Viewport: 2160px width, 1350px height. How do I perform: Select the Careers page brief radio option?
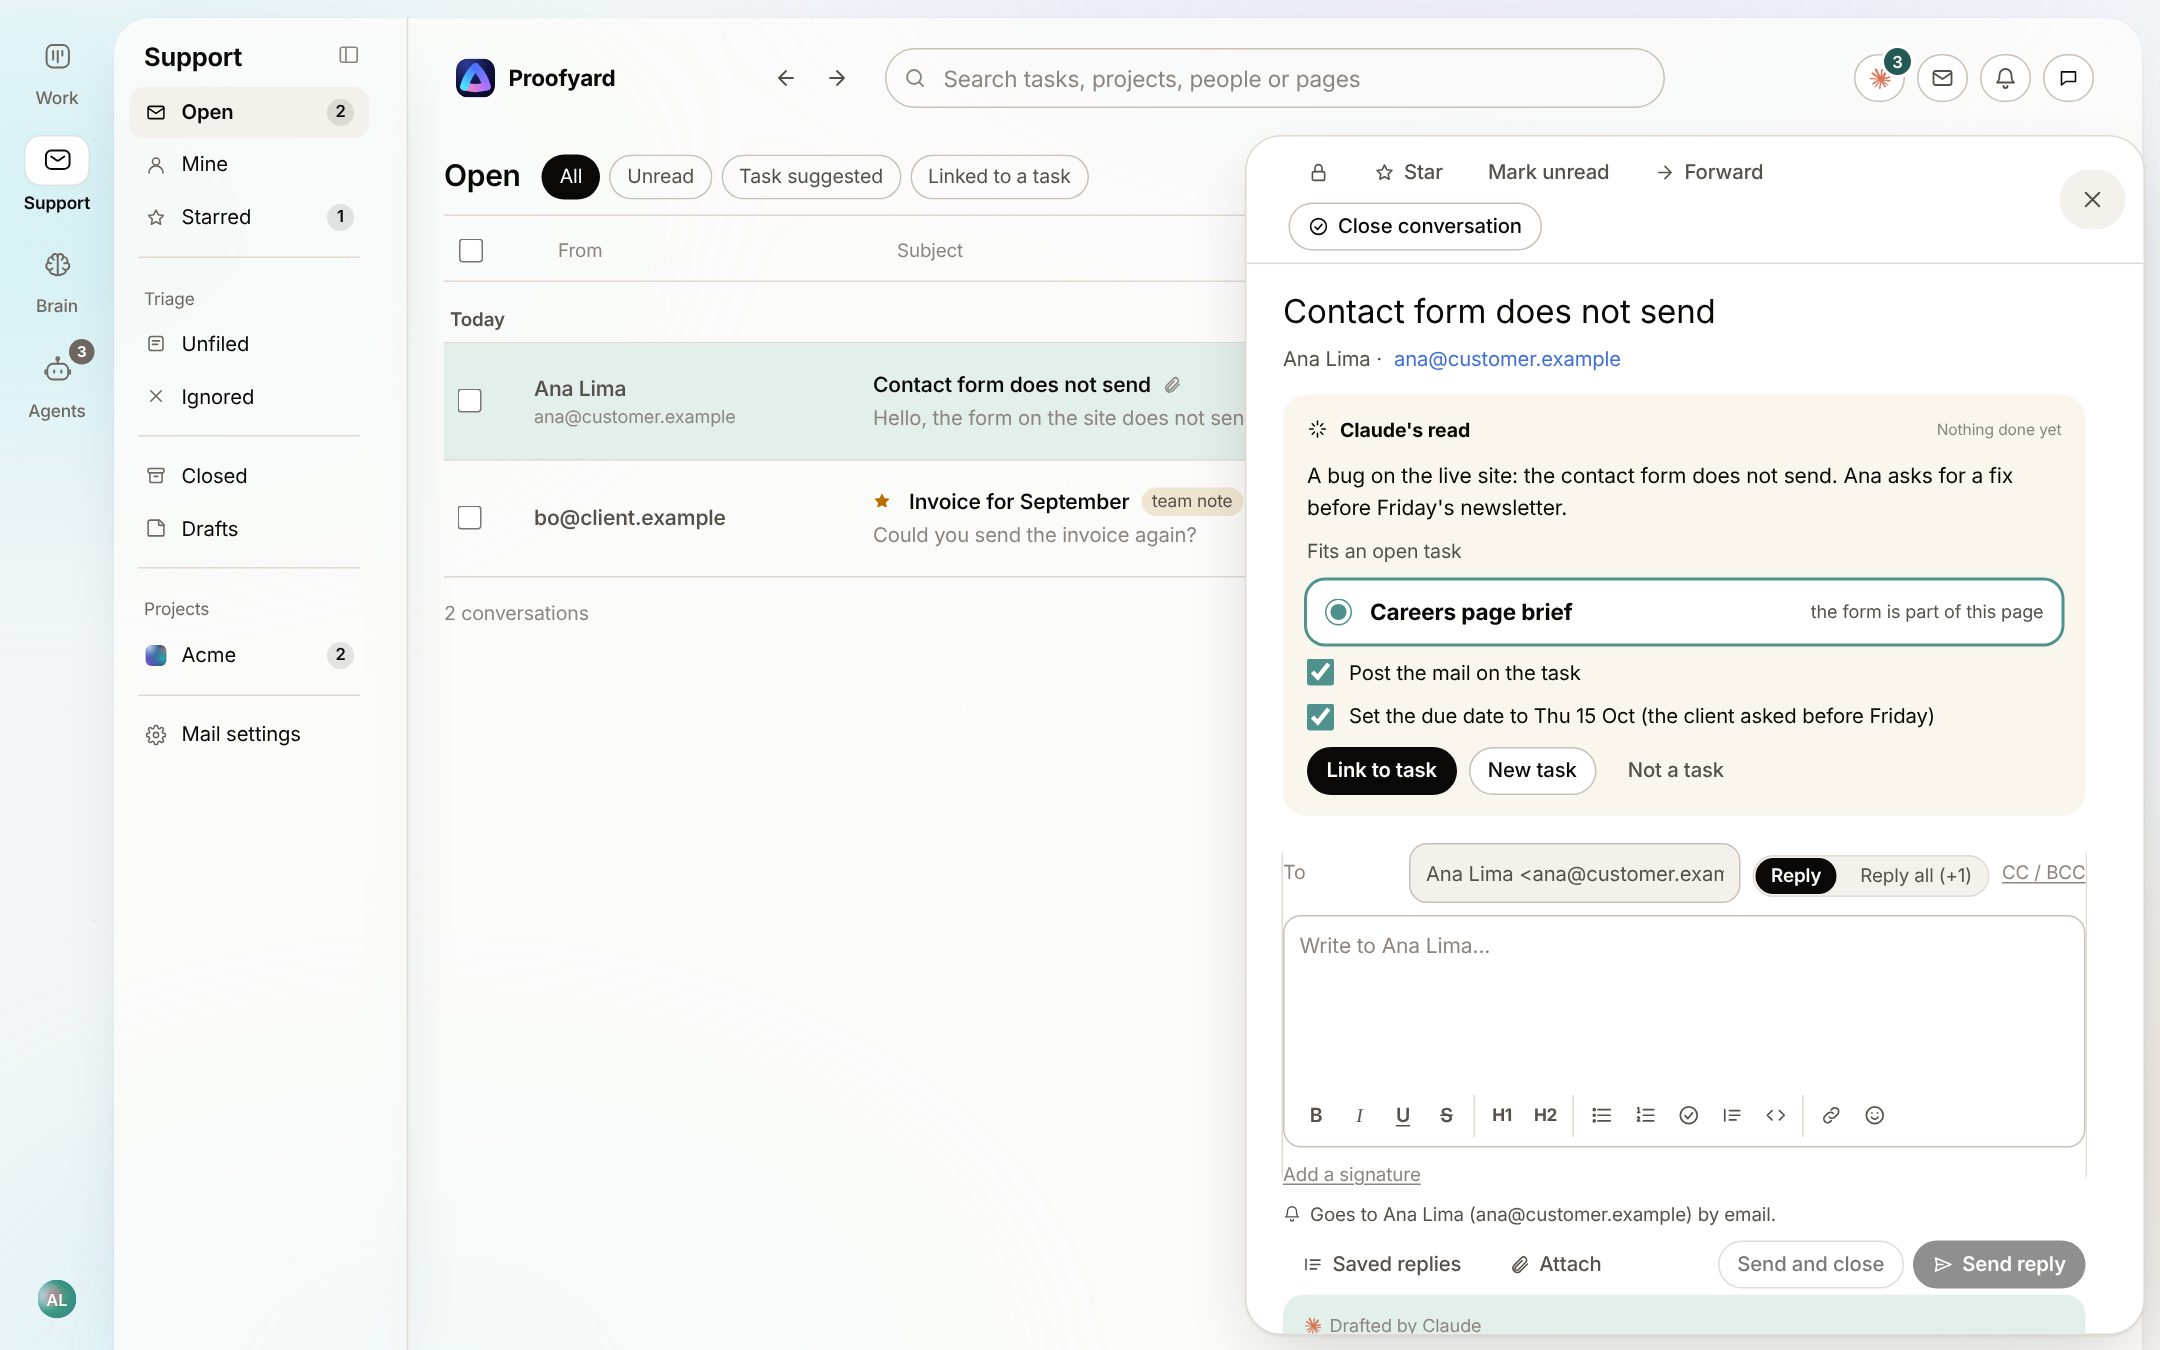click(x=1338, y=612)
